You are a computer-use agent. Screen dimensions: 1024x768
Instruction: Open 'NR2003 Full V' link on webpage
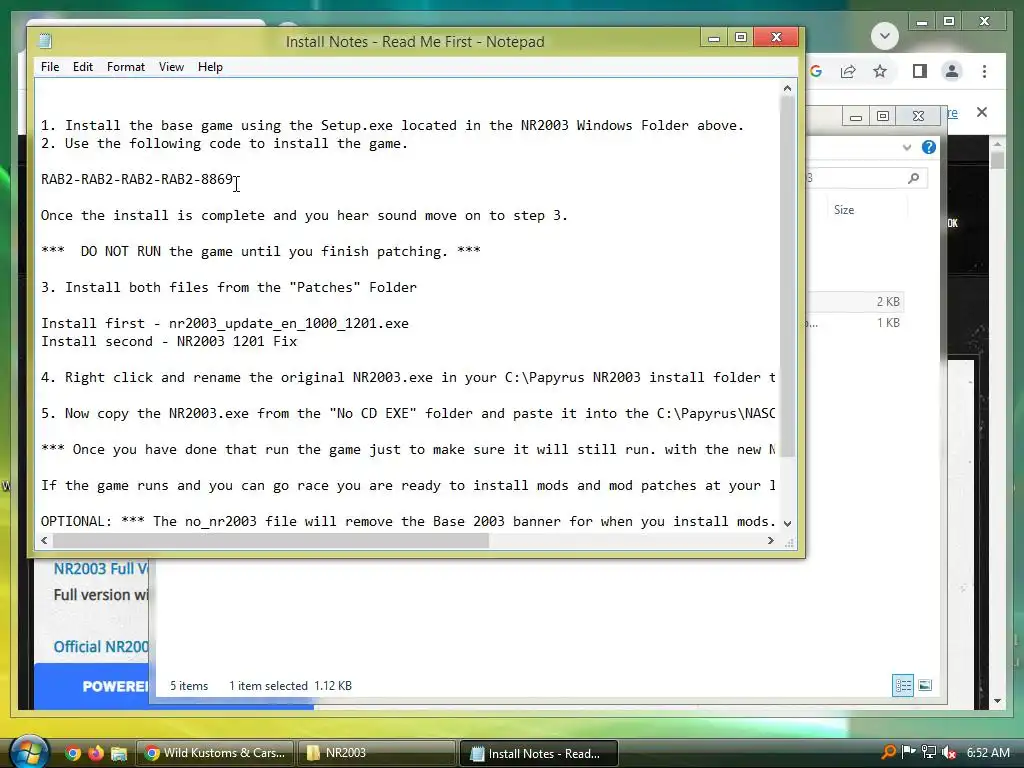tap(101, 569)
